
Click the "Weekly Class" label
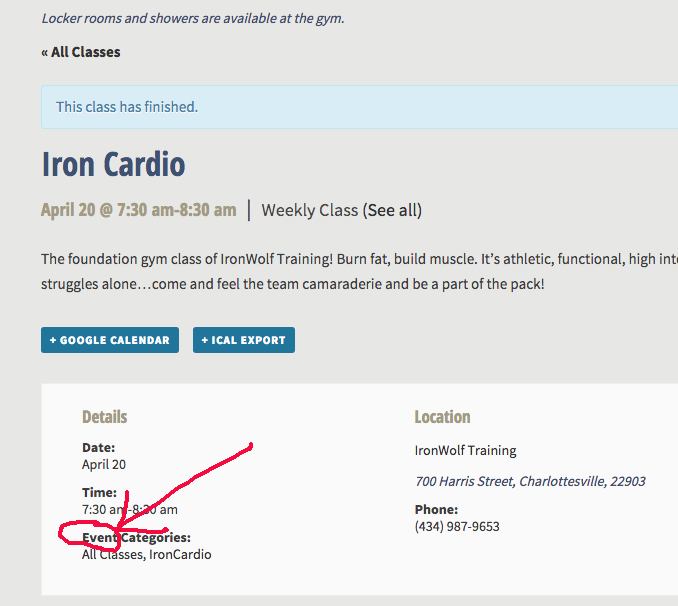(x=309, y=210)
